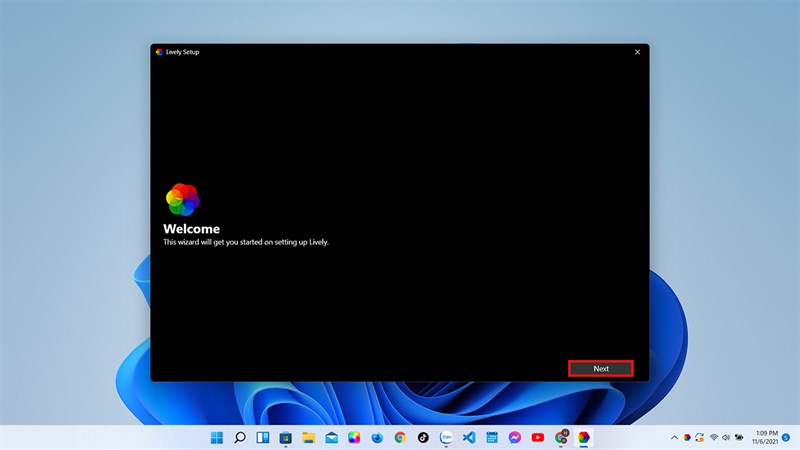Open Zalo chat app in taskbar
This screenshot has height=450, width=800.
[x=446, y=437]
